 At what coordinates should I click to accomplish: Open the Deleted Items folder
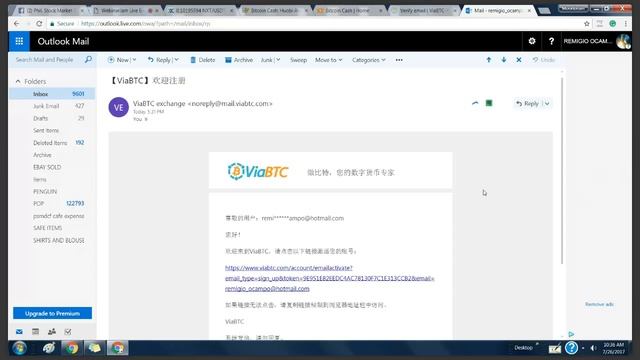[x=52, y=143]
